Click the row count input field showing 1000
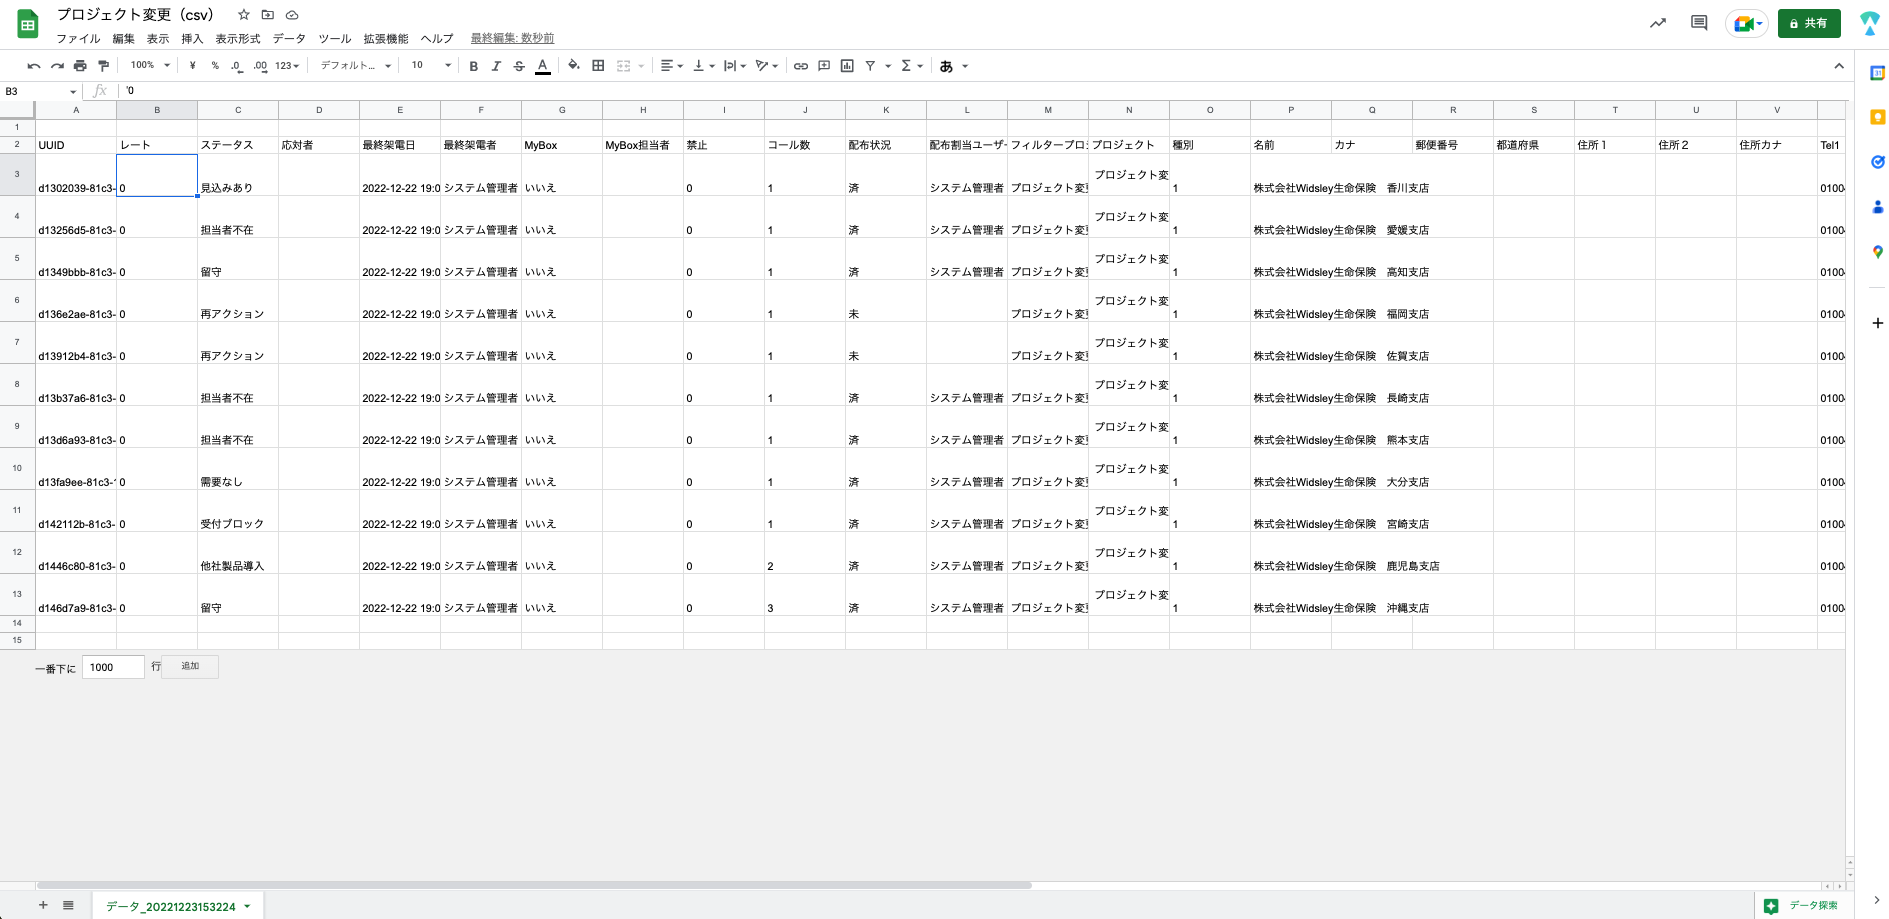 tap(113, 667)
